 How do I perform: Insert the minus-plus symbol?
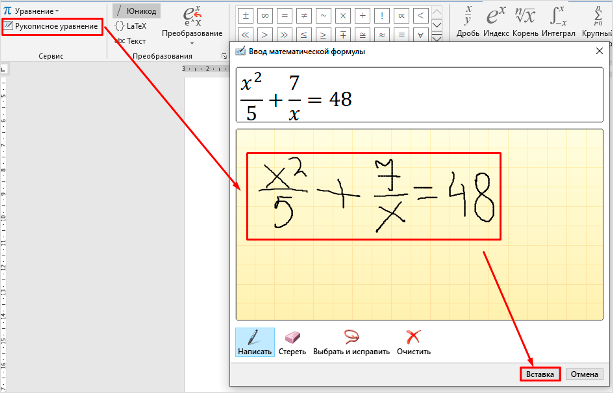[x=343, y=35]
